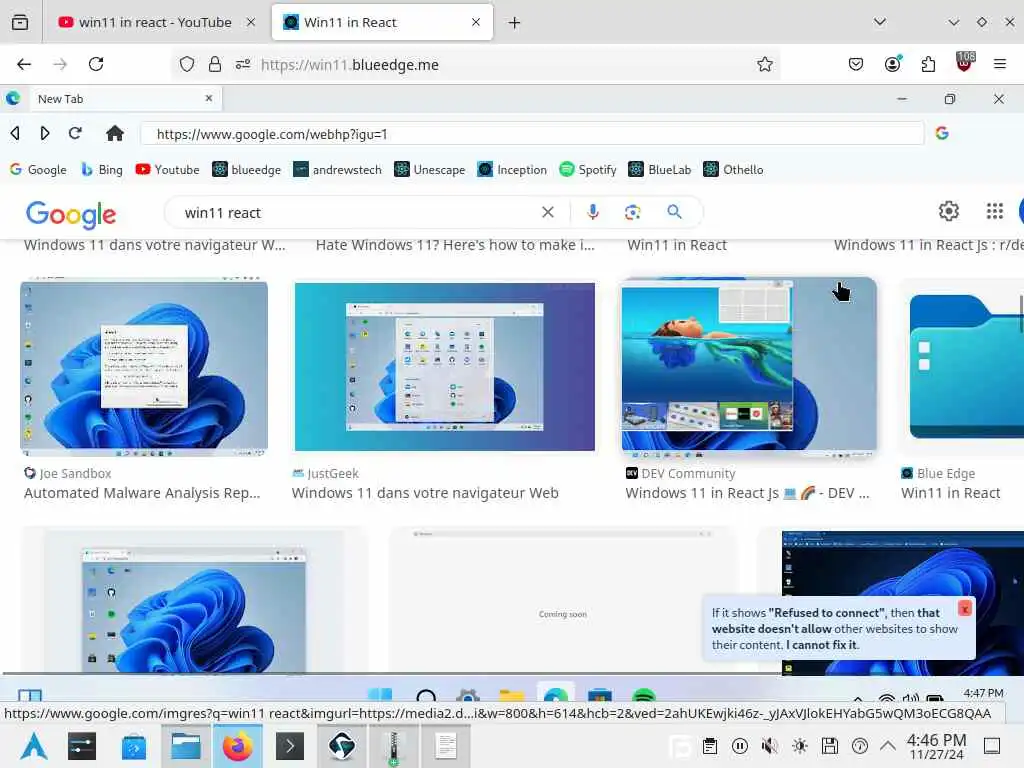Click 'Automated Malware Analysis Rep...' title
The height and width of the screenshot is (768, 1024).
pos(142,493)
